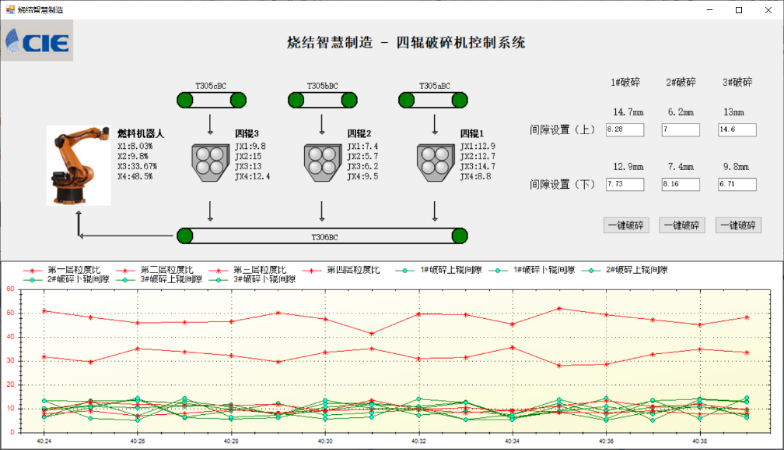784x450 pixels.
Task: Focus 3#破碎 lower gap field showing 6.71
Action: click(x=736, y=185)
